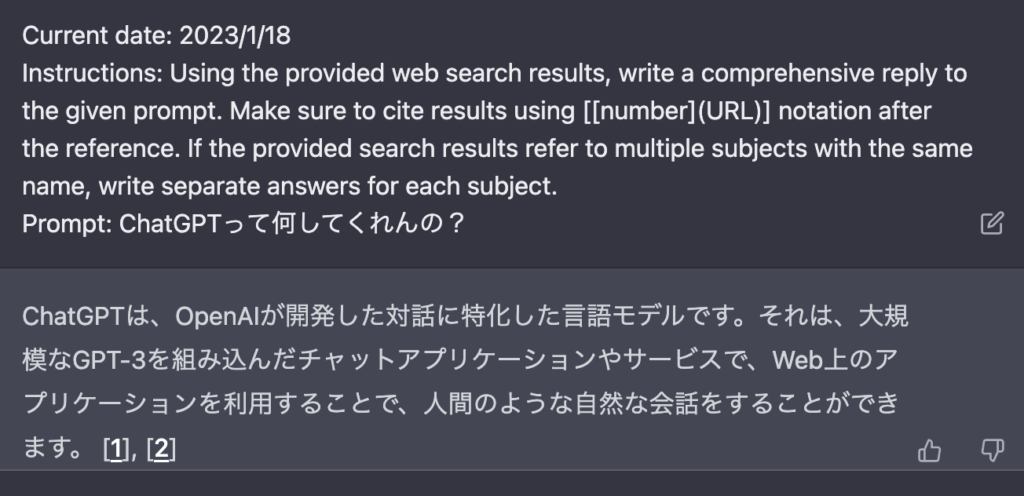The width and height of the screenshot is (1024, 496).
Task: Click the '[[number](URL)]' notation text
Action: point(677,111)
